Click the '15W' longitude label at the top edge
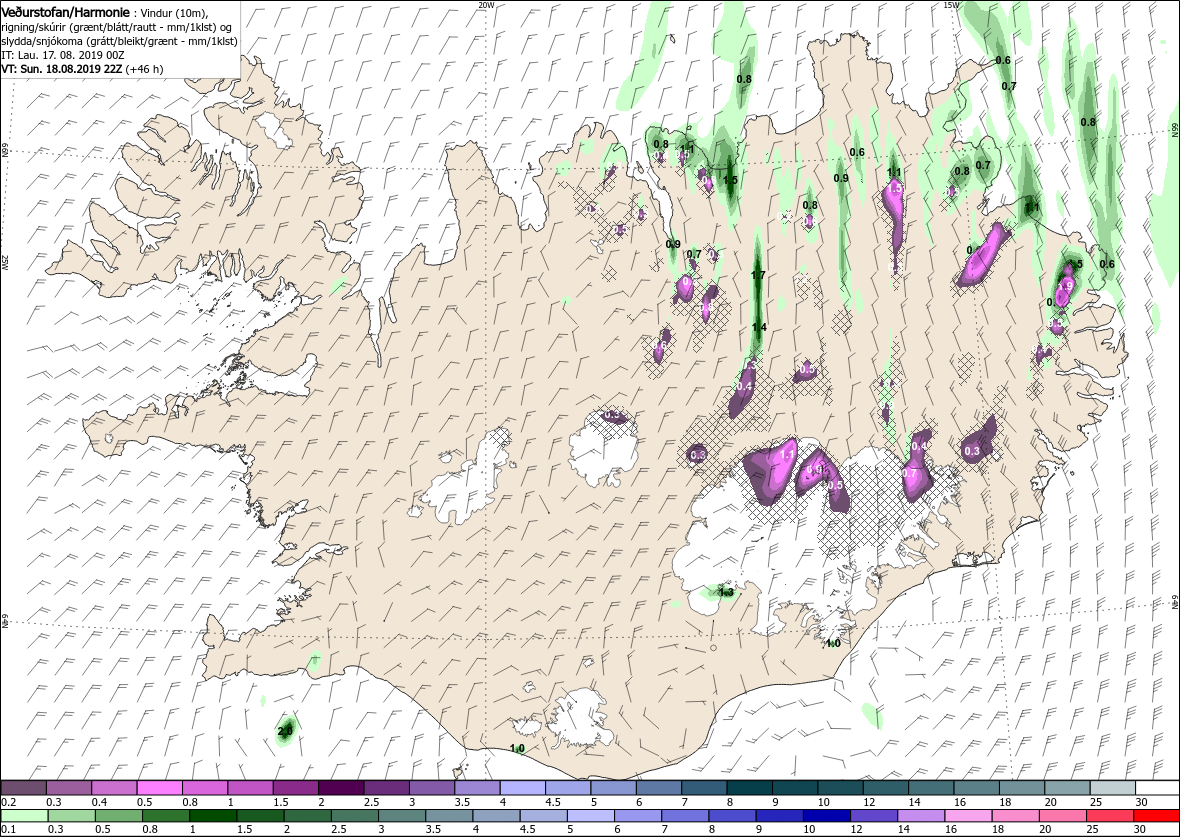1180x837 pixels. pos(950,5)
